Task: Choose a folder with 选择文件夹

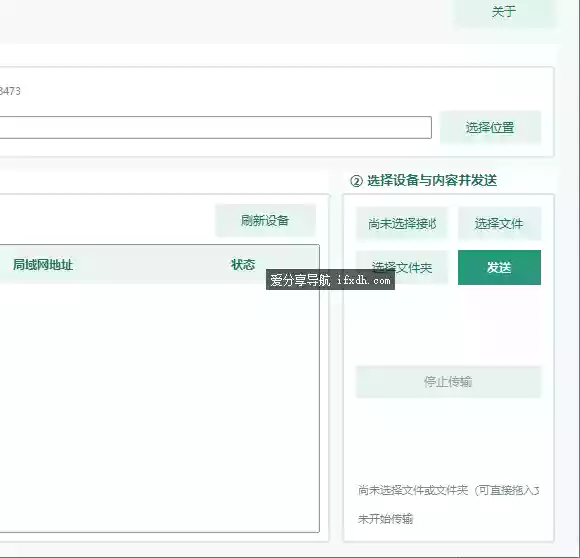Action: click(402, 267)
